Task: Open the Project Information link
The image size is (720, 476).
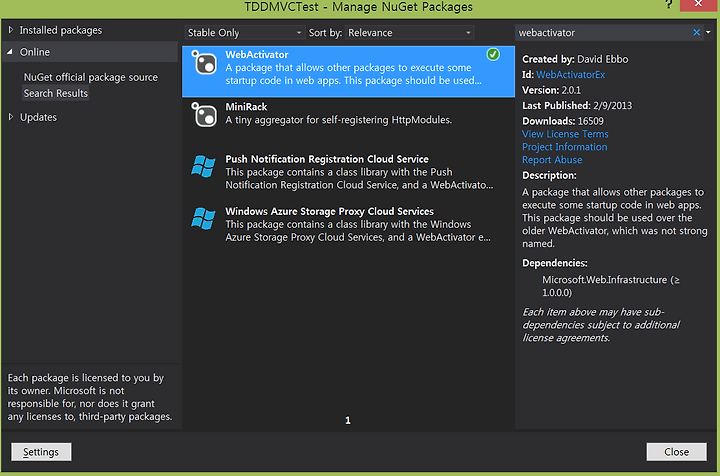Action: click(564, 147)
